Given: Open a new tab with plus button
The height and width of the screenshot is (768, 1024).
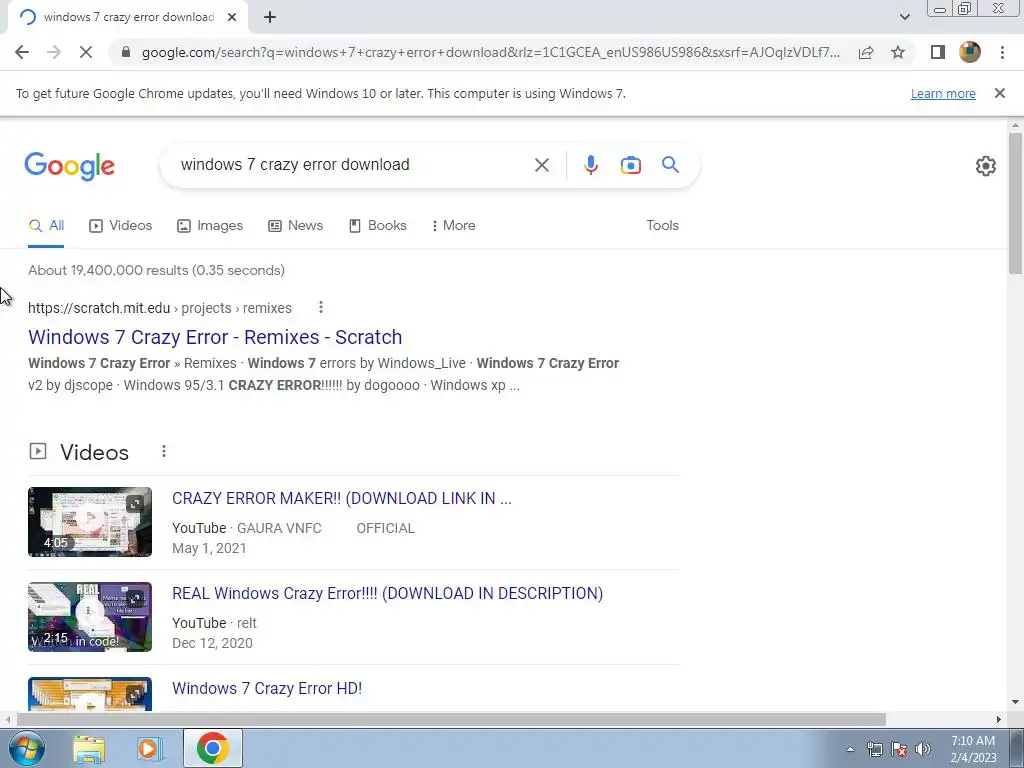Looking at the screenshot, I should click(270, 18).
